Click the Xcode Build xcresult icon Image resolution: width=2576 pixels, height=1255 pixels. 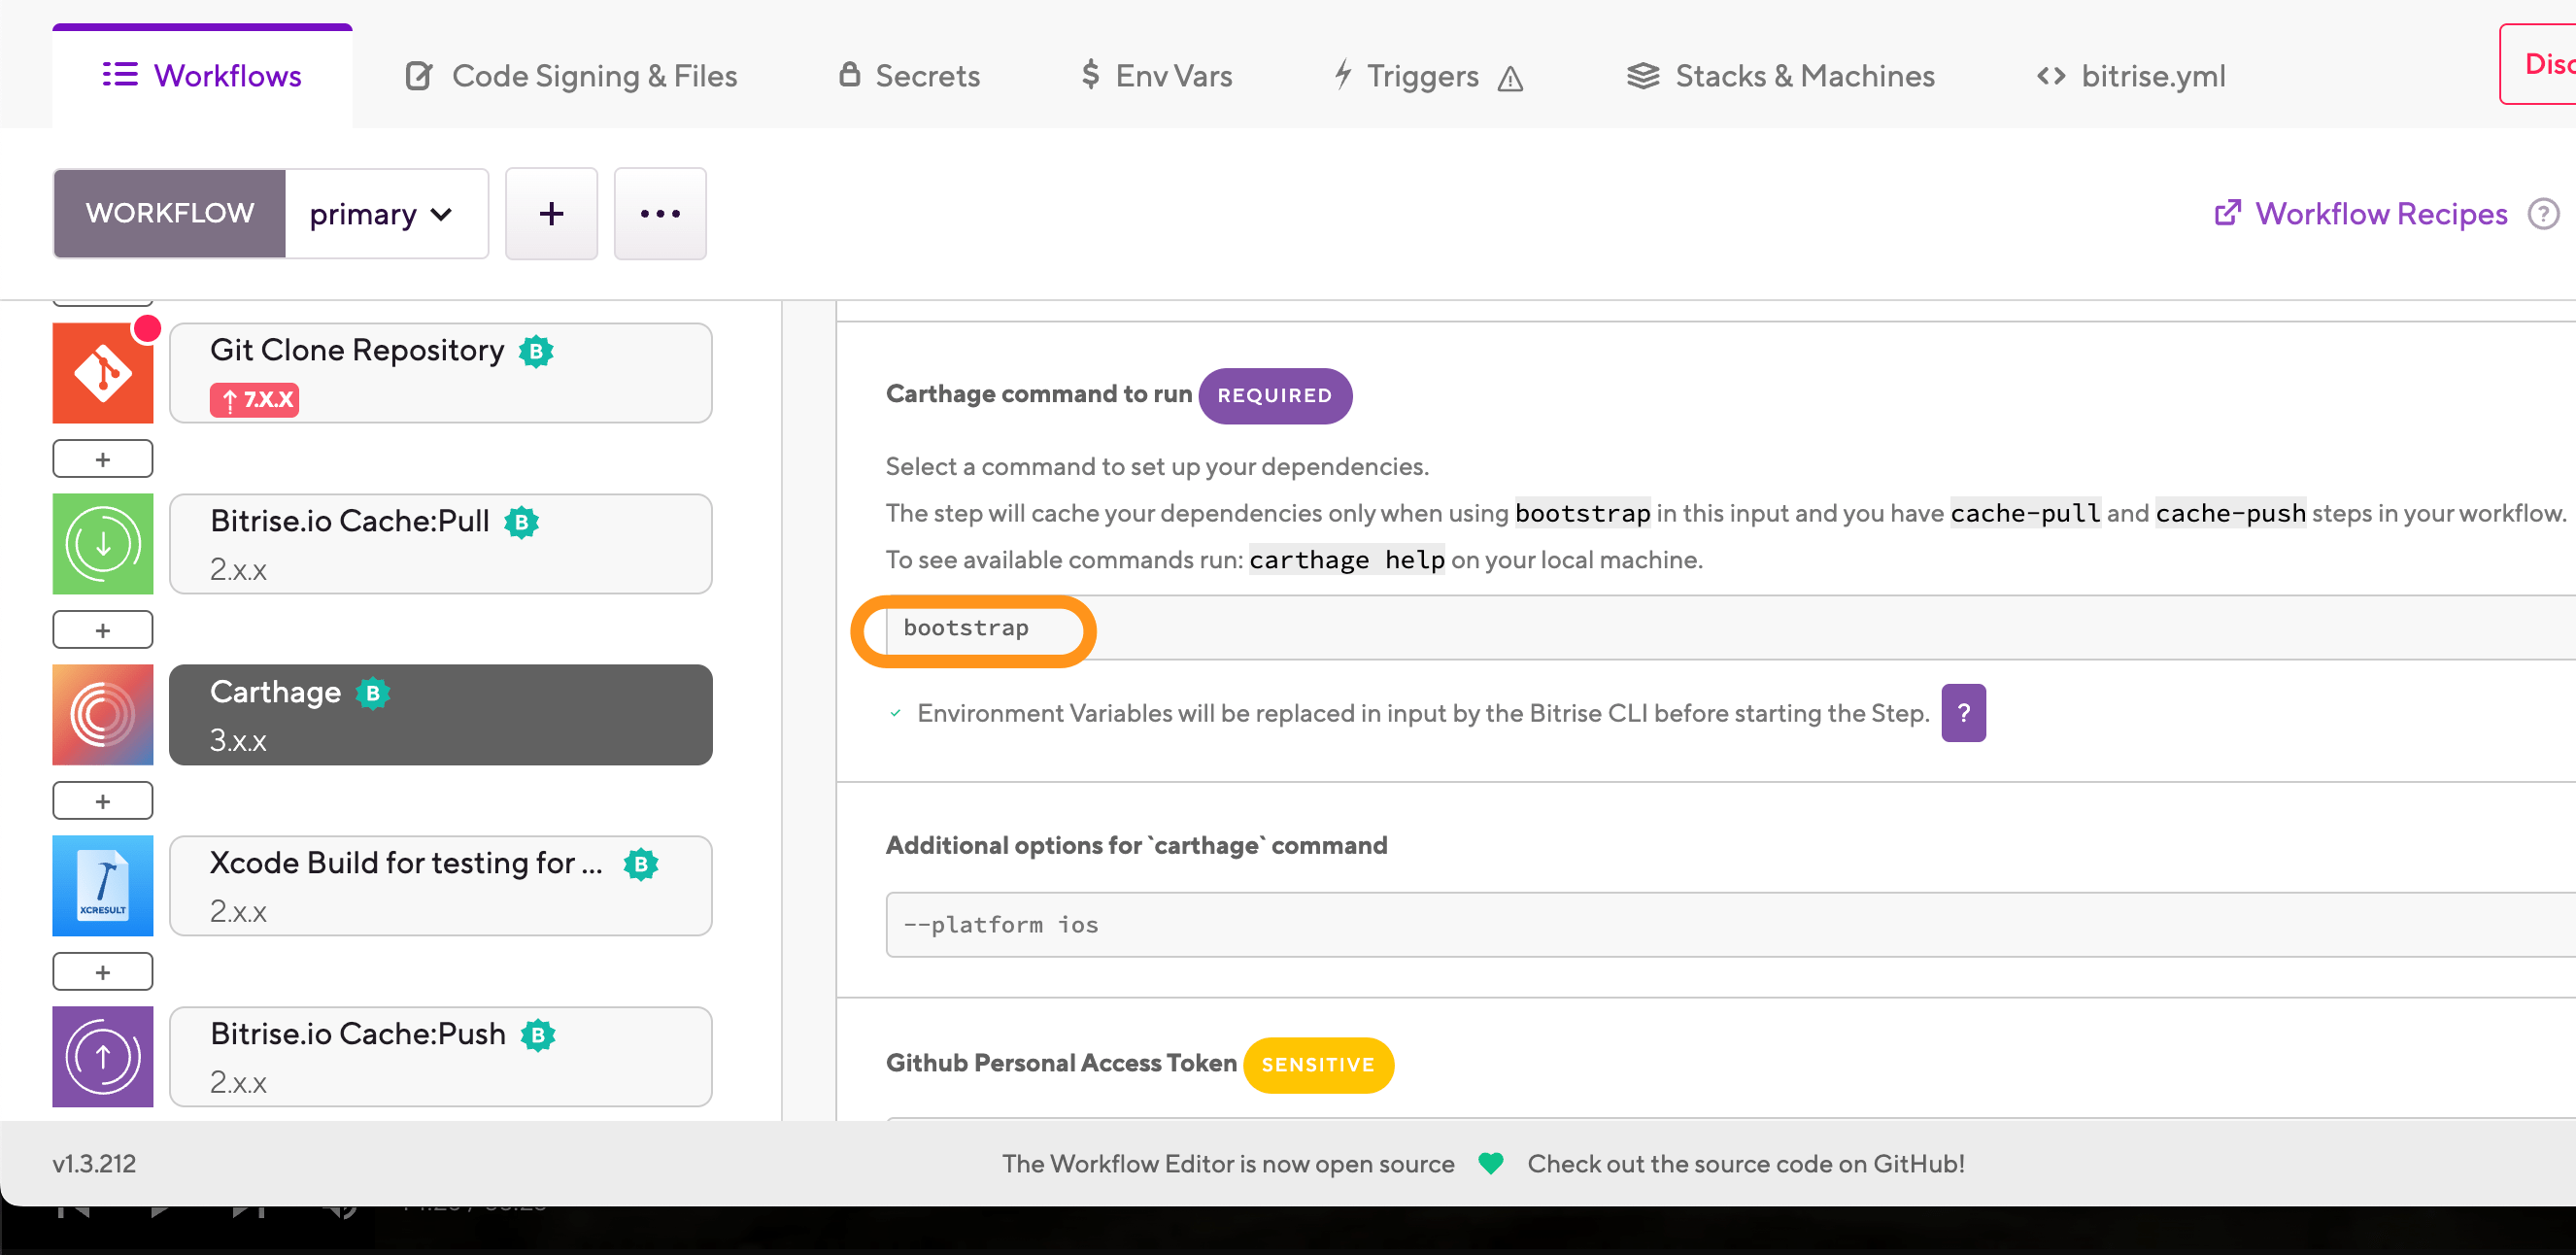coord(103,886)
